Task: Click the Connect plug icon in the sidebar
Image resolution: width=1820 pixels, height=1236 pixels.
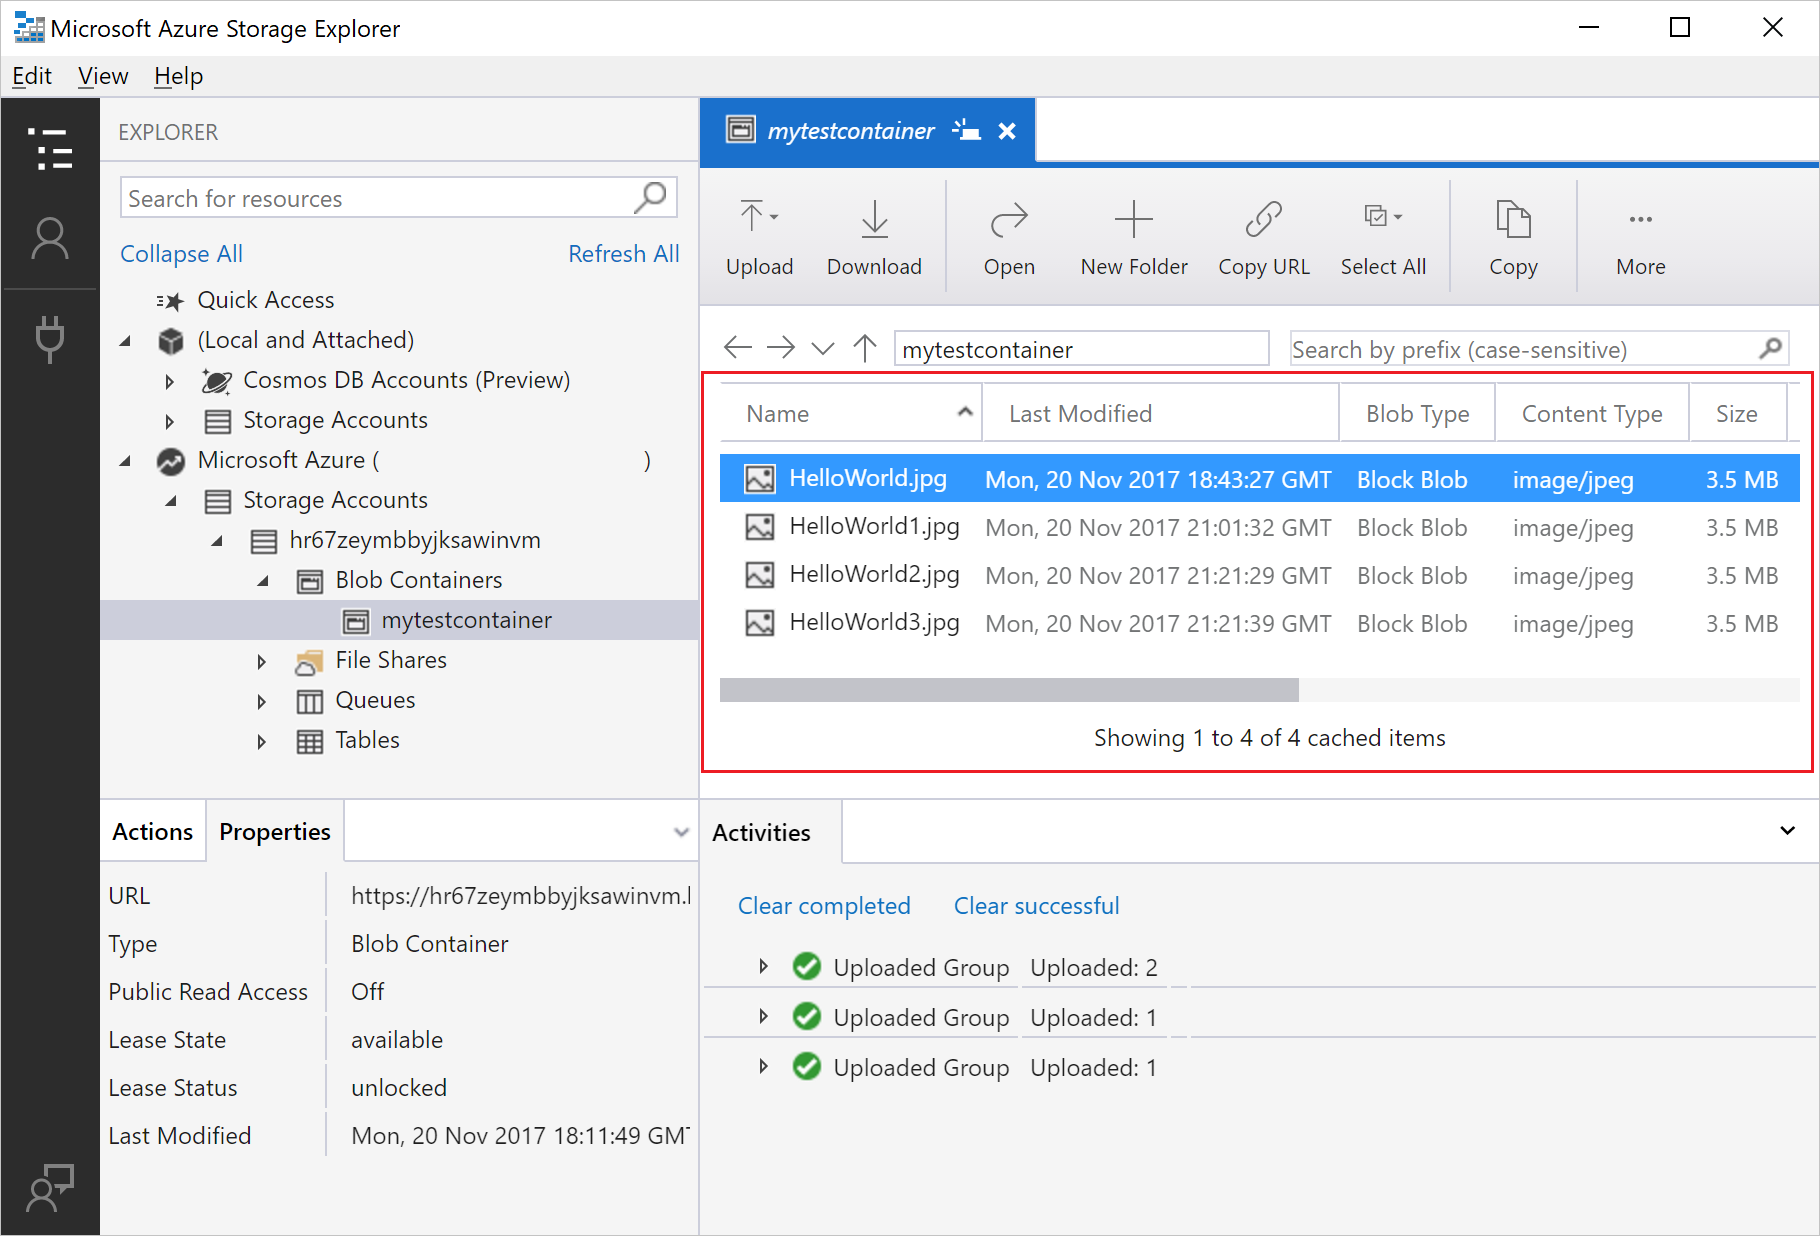Action: tap(50, 337)
